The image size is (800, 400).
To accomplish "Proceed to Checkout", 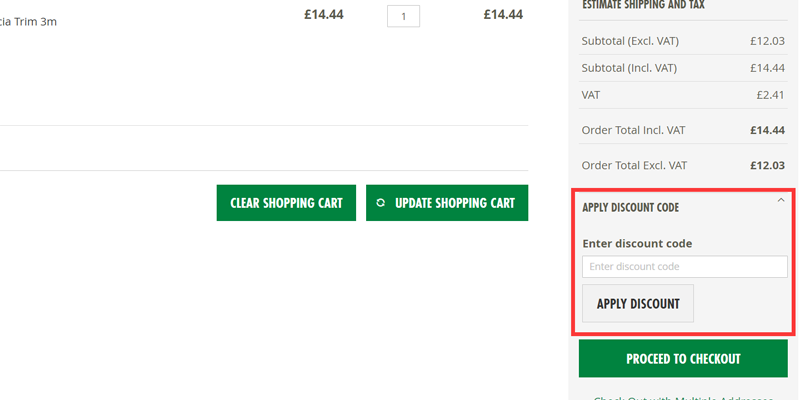I will (x=683, y=359).
